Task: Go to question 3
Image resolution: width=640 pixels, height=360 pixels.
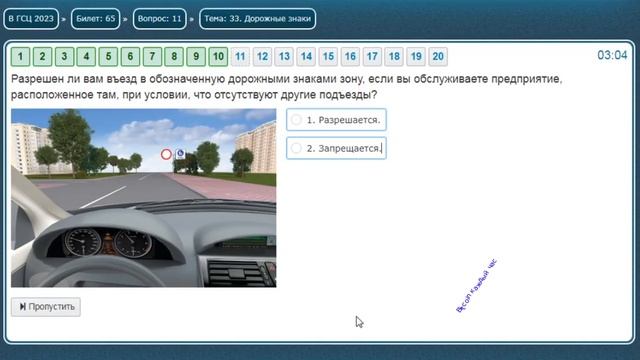Action: click(x=64, y=56)
